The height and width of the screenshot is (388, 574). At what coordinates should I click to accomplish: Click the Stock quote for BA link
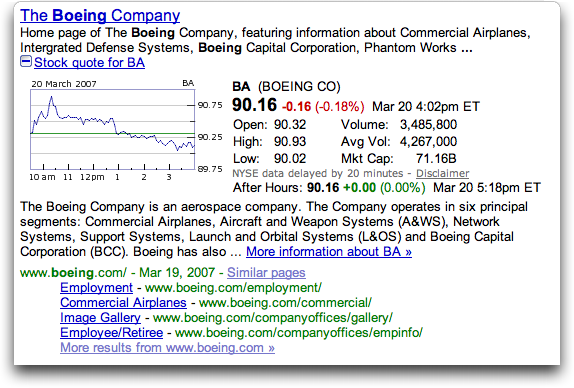[x=90, y=63]
